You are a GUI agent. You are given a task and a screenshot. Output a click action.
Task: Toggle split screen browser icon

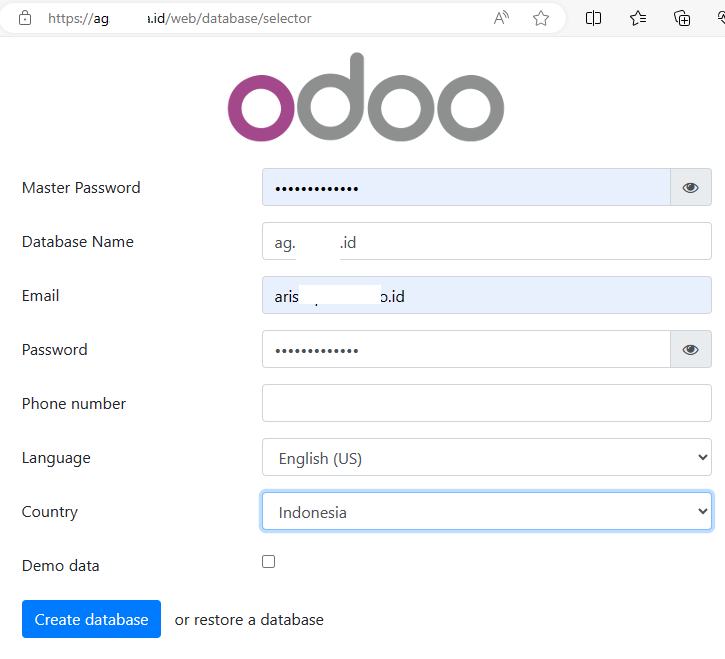593,18
